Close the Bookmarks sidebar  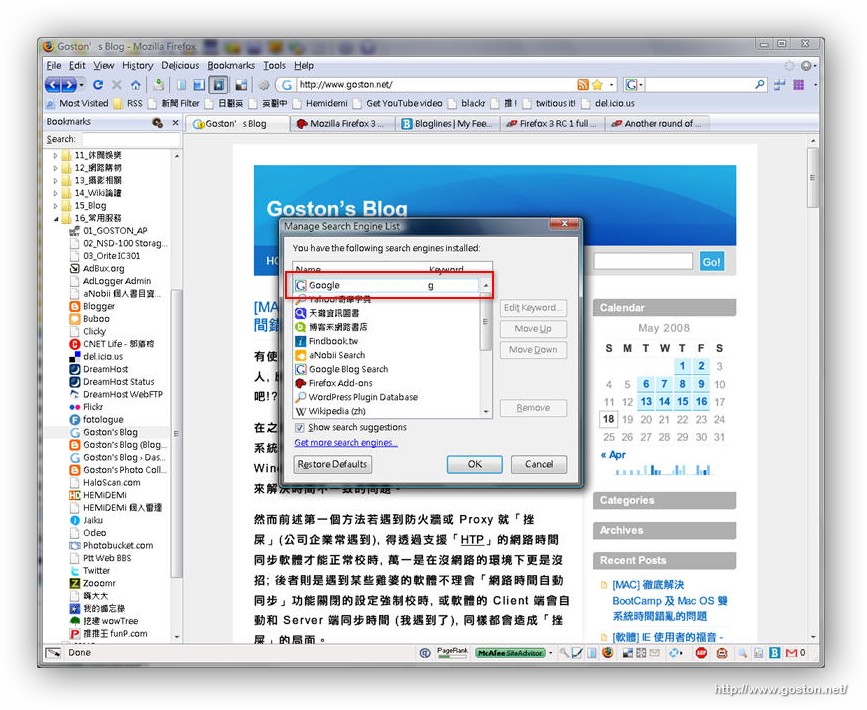[175, 122]
